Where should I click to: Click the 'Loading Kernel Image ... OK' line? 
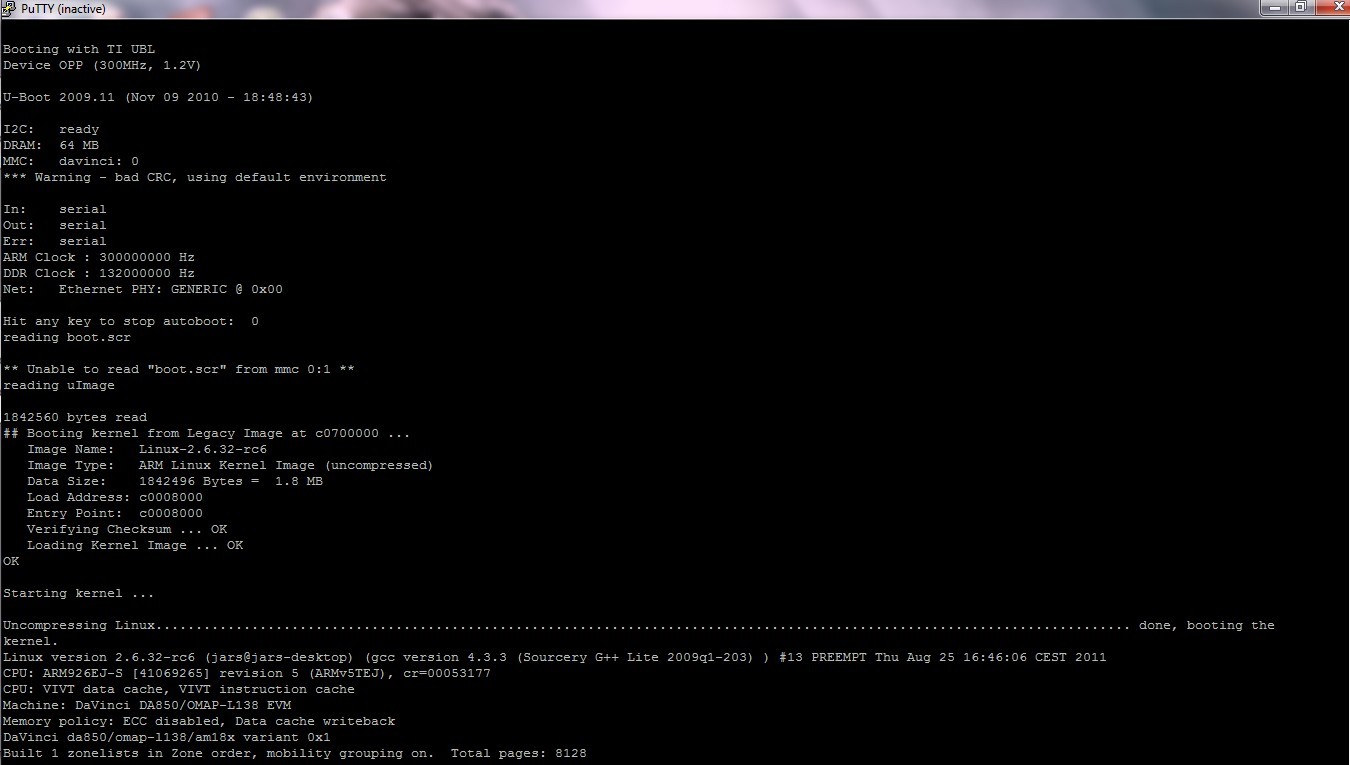(135, 545)
